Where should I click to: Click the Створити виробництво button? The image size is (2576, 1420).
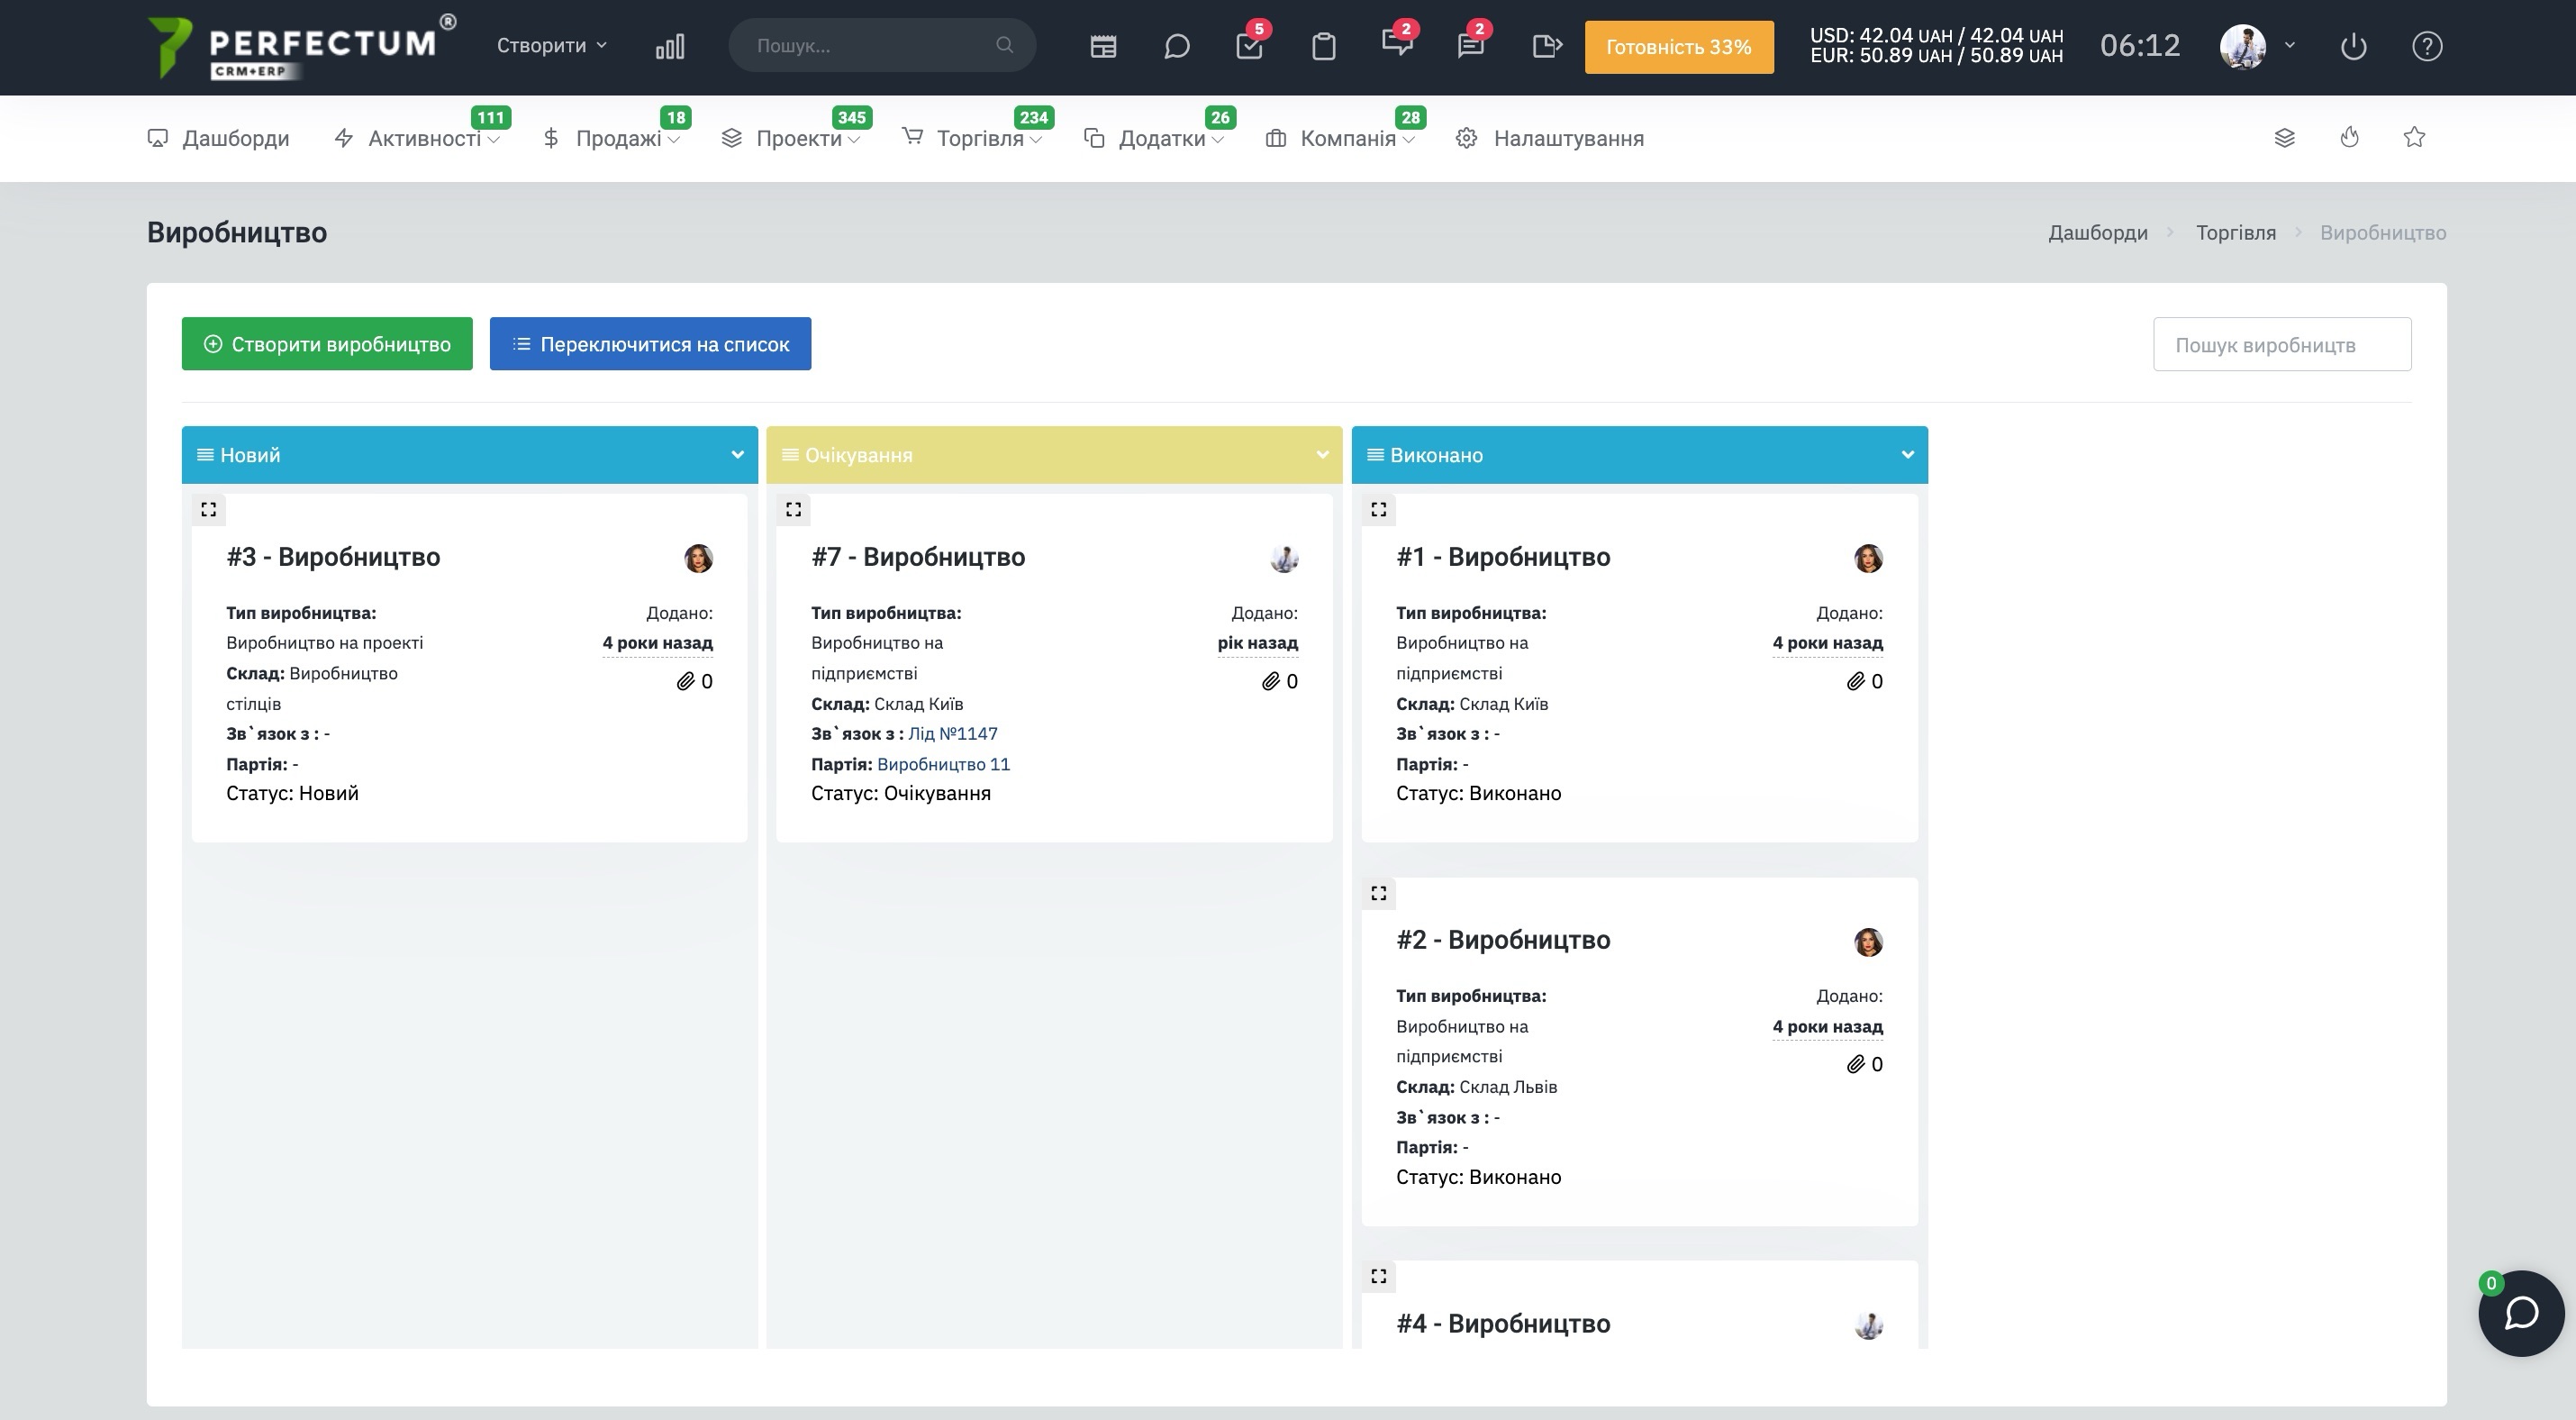pyautogui.click(x=327, y=344)
